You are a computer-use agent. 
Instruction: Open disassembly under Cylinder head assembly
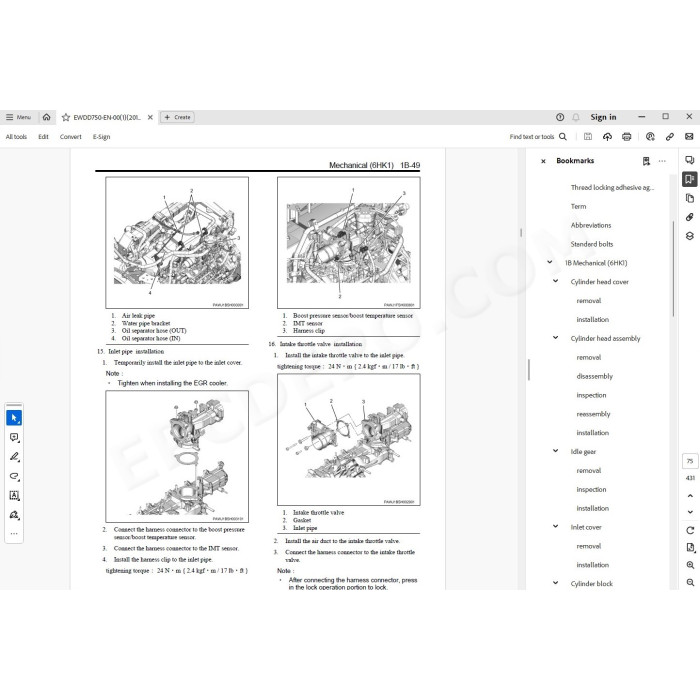point(595,376)
